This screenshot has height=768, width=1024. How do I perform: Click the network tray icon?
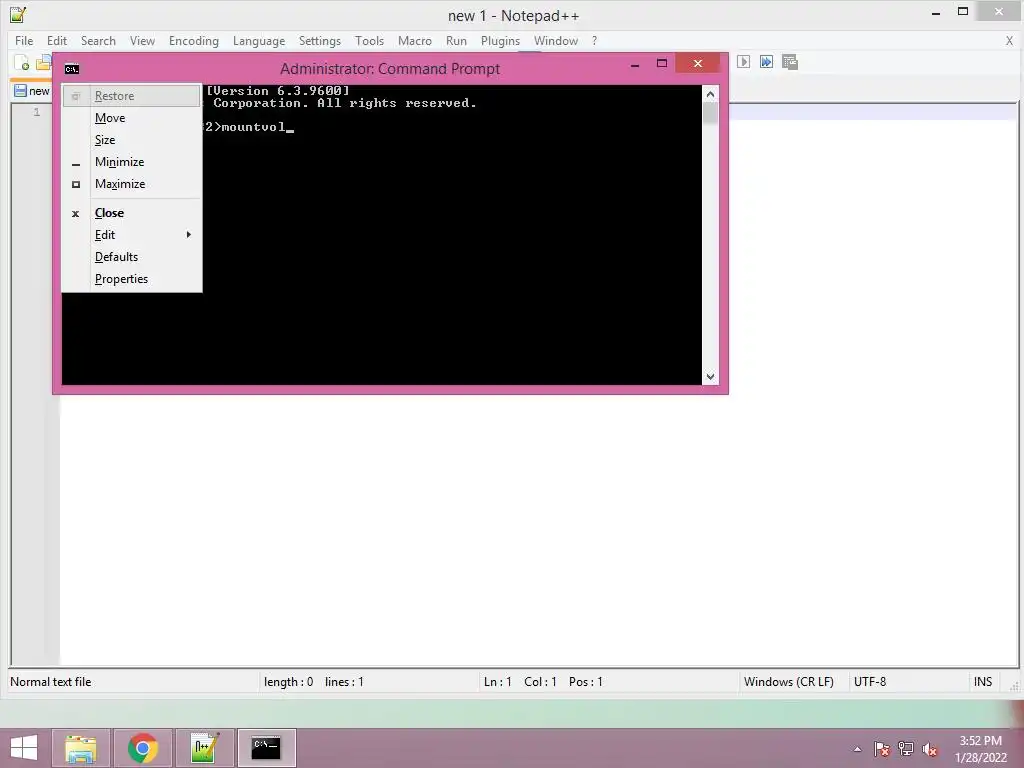pyautogui.click(x=906, y=749)
